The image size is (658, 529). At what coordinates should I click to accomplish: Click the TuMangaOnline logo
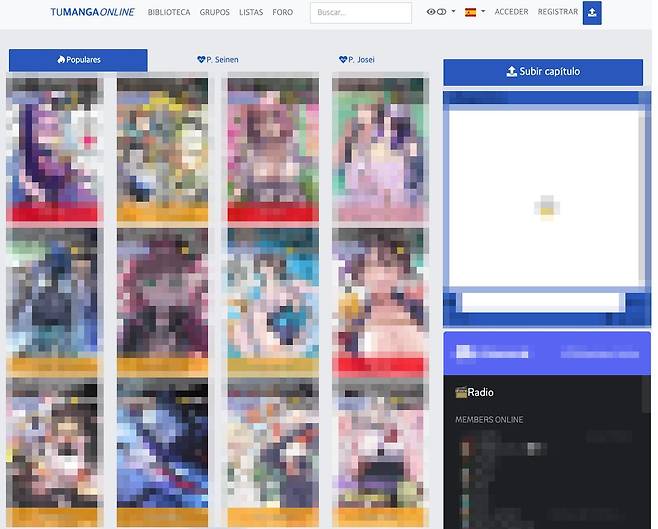click(92, 12)
